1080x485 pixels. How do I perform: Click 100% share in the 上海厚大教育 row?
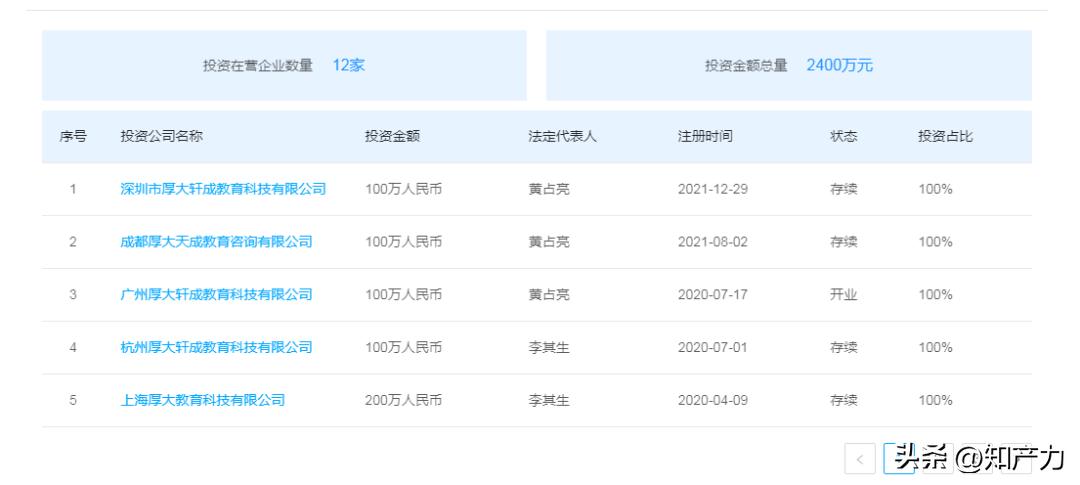tap(935, 400)
